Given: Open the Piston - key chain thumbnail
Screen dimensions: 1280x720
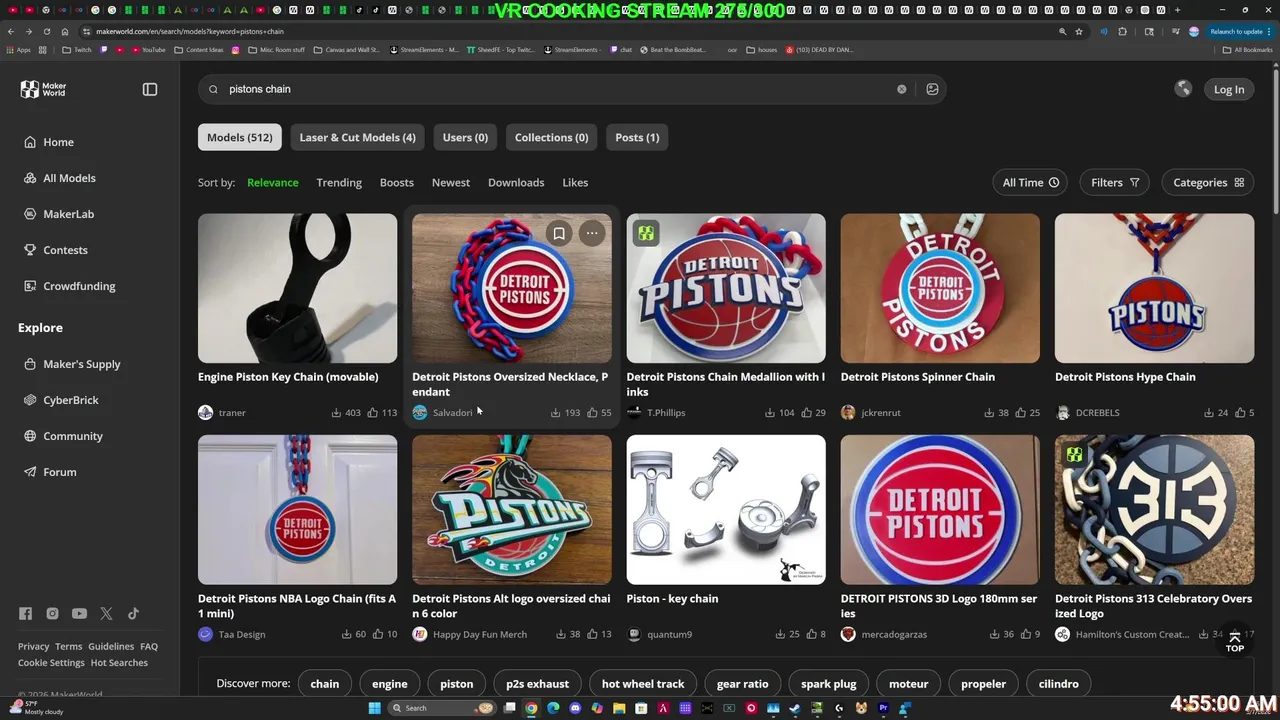Looking at the screenshot, I should tap(726, 509).
